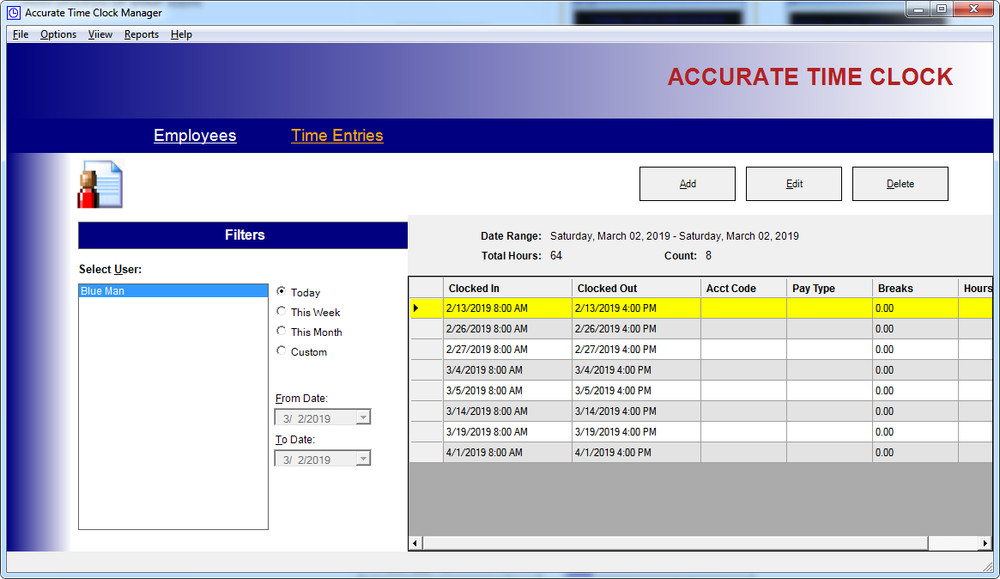
Task: Click the Add button to create a time entry
Action: click(x=687, y=183)
